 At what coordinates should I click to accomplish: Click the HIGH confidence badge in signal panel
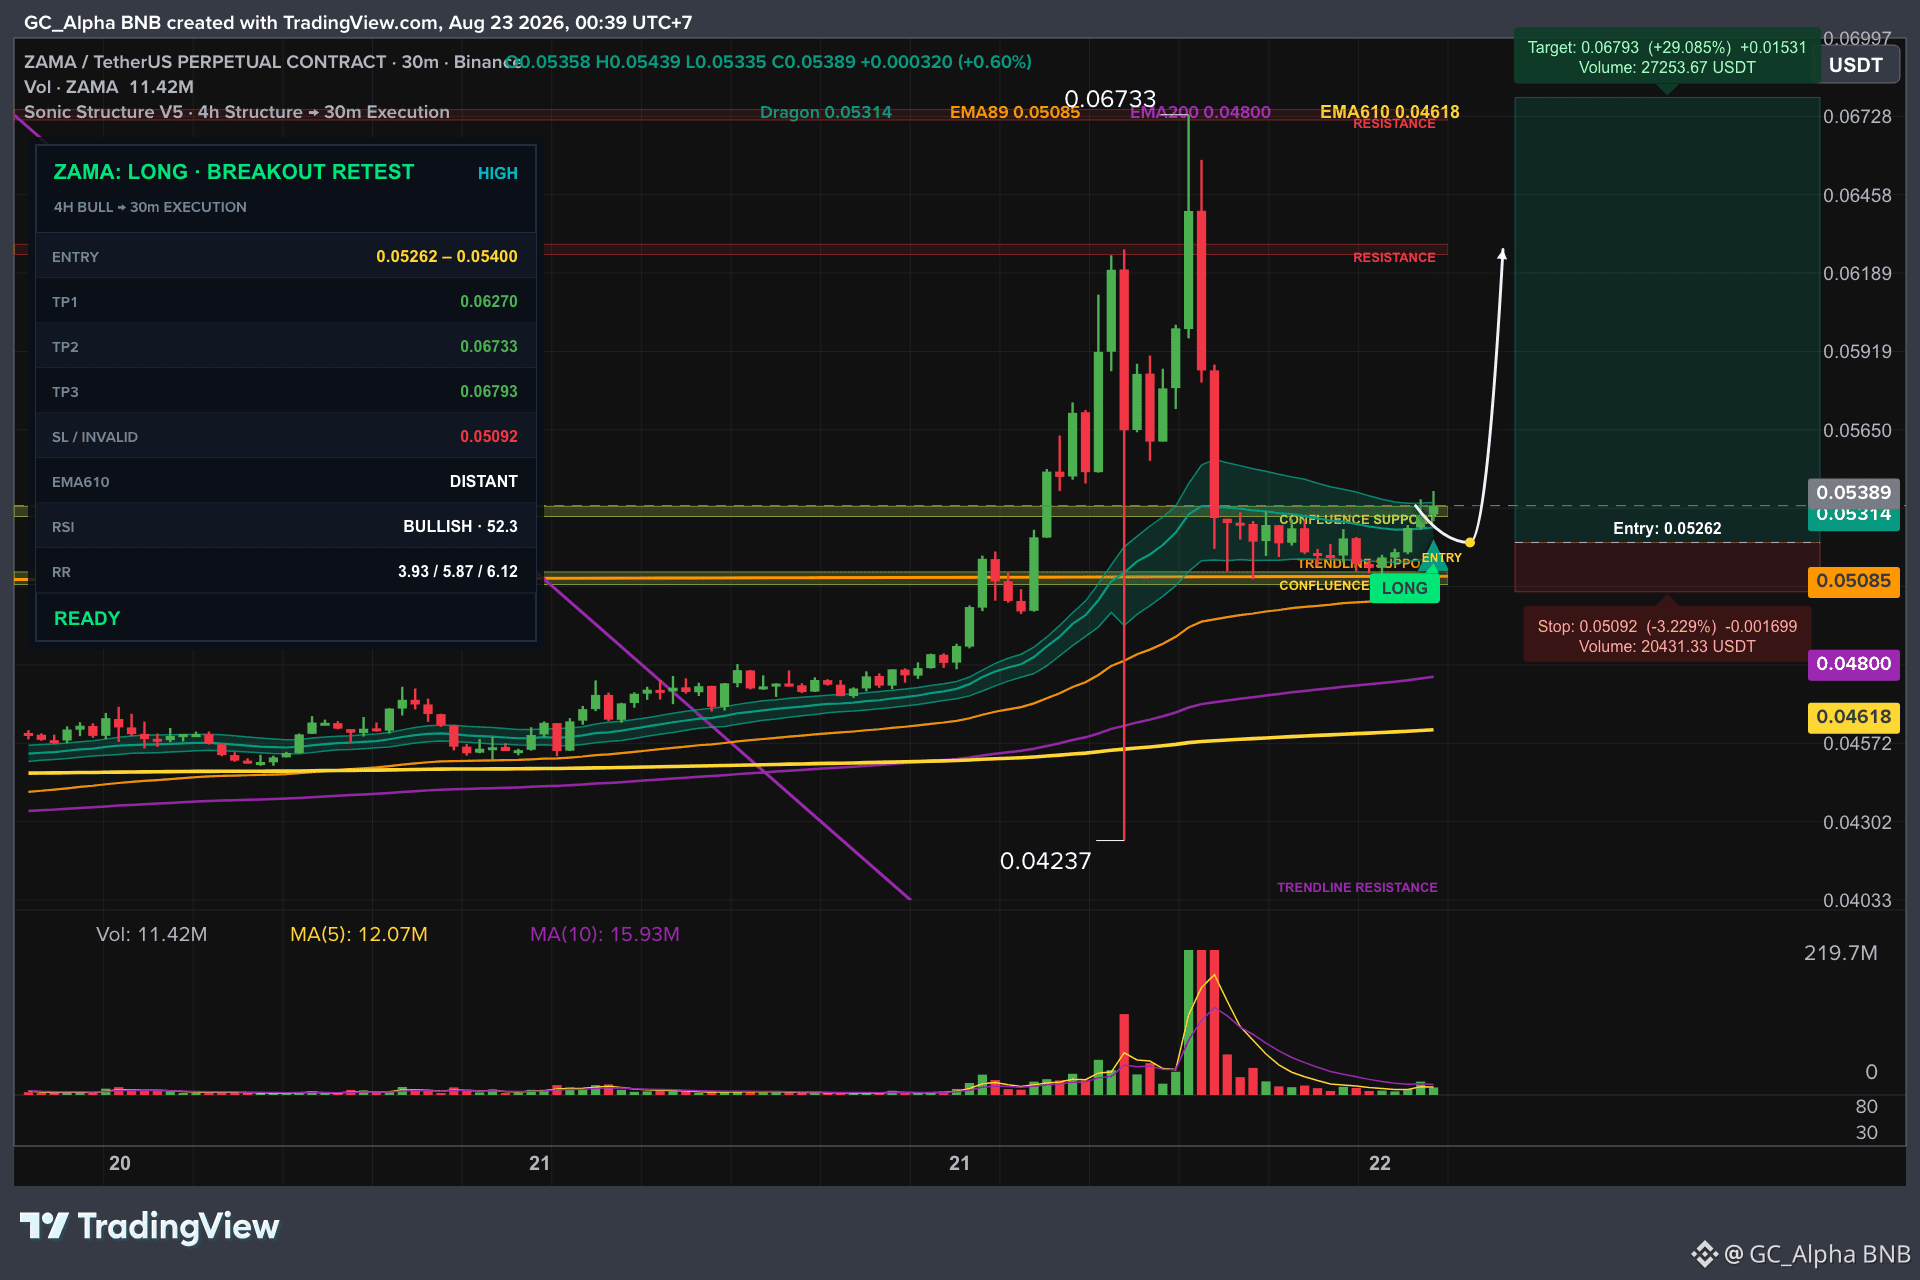[x=498, y=173]
